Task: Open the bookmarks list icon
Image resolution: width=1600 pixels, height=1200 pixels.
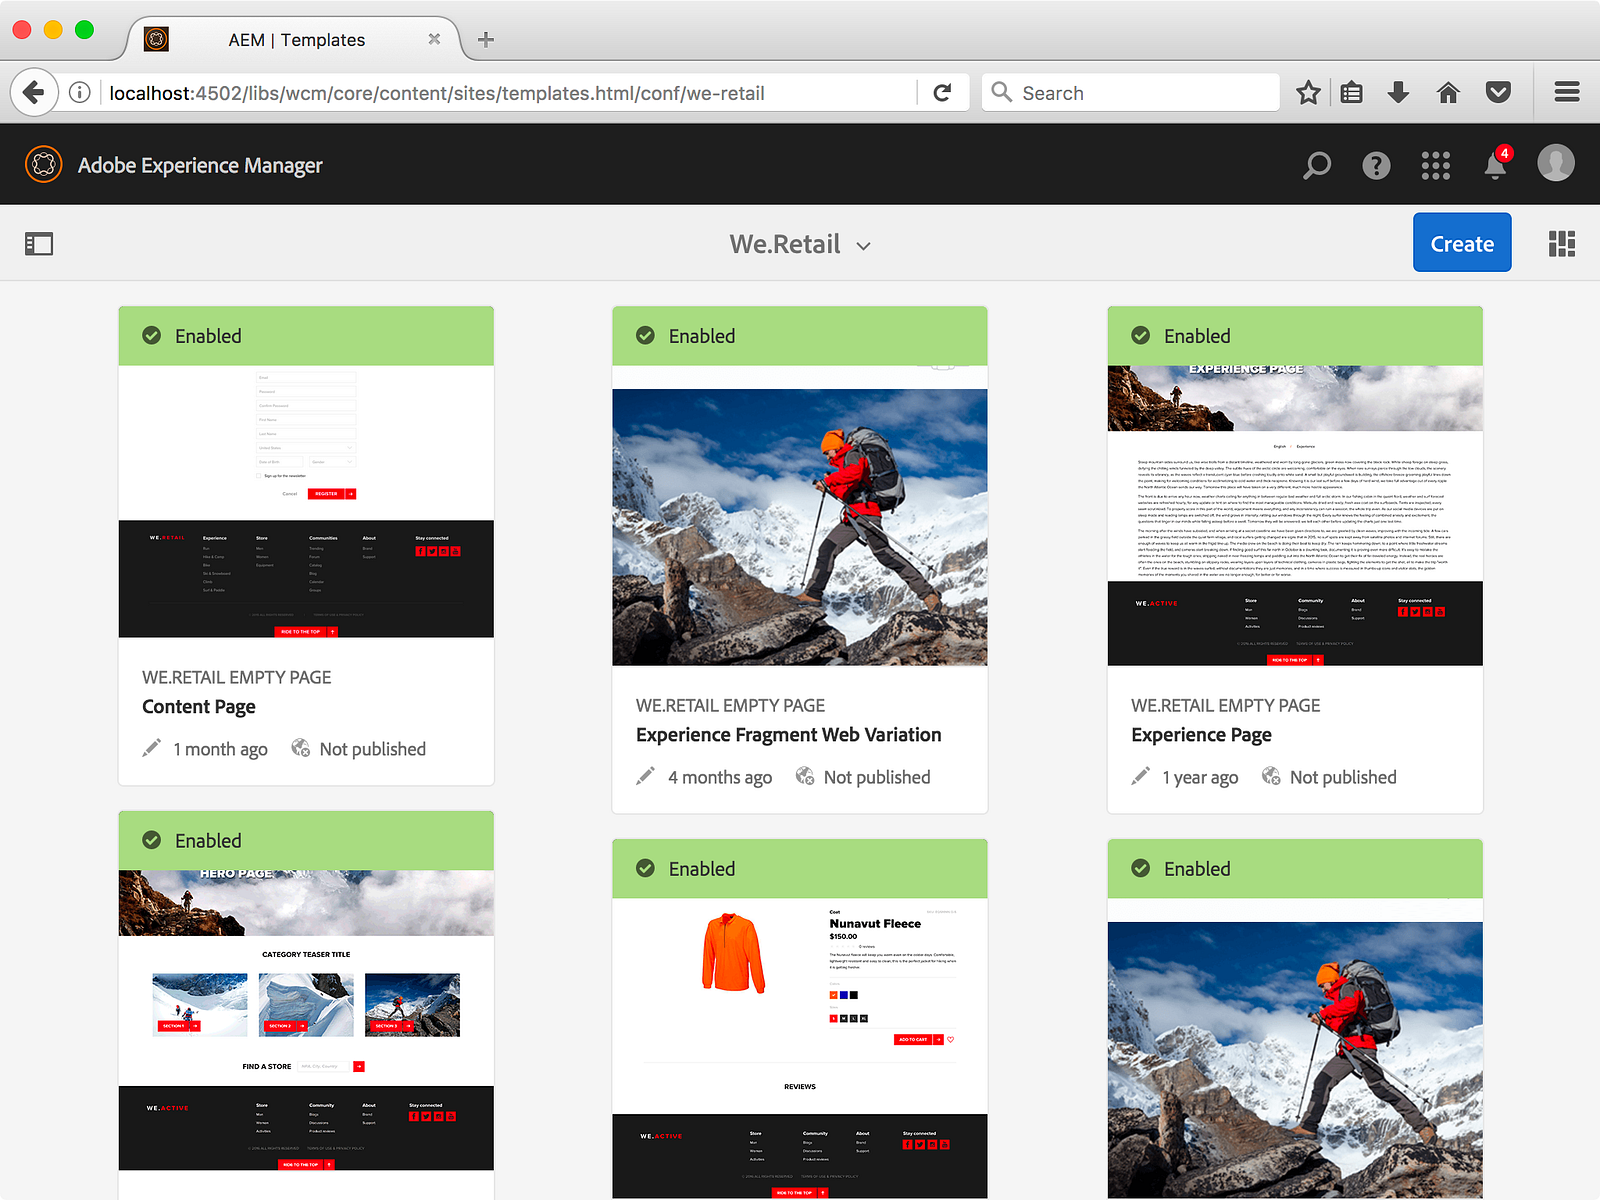Action: point(1352,93)
